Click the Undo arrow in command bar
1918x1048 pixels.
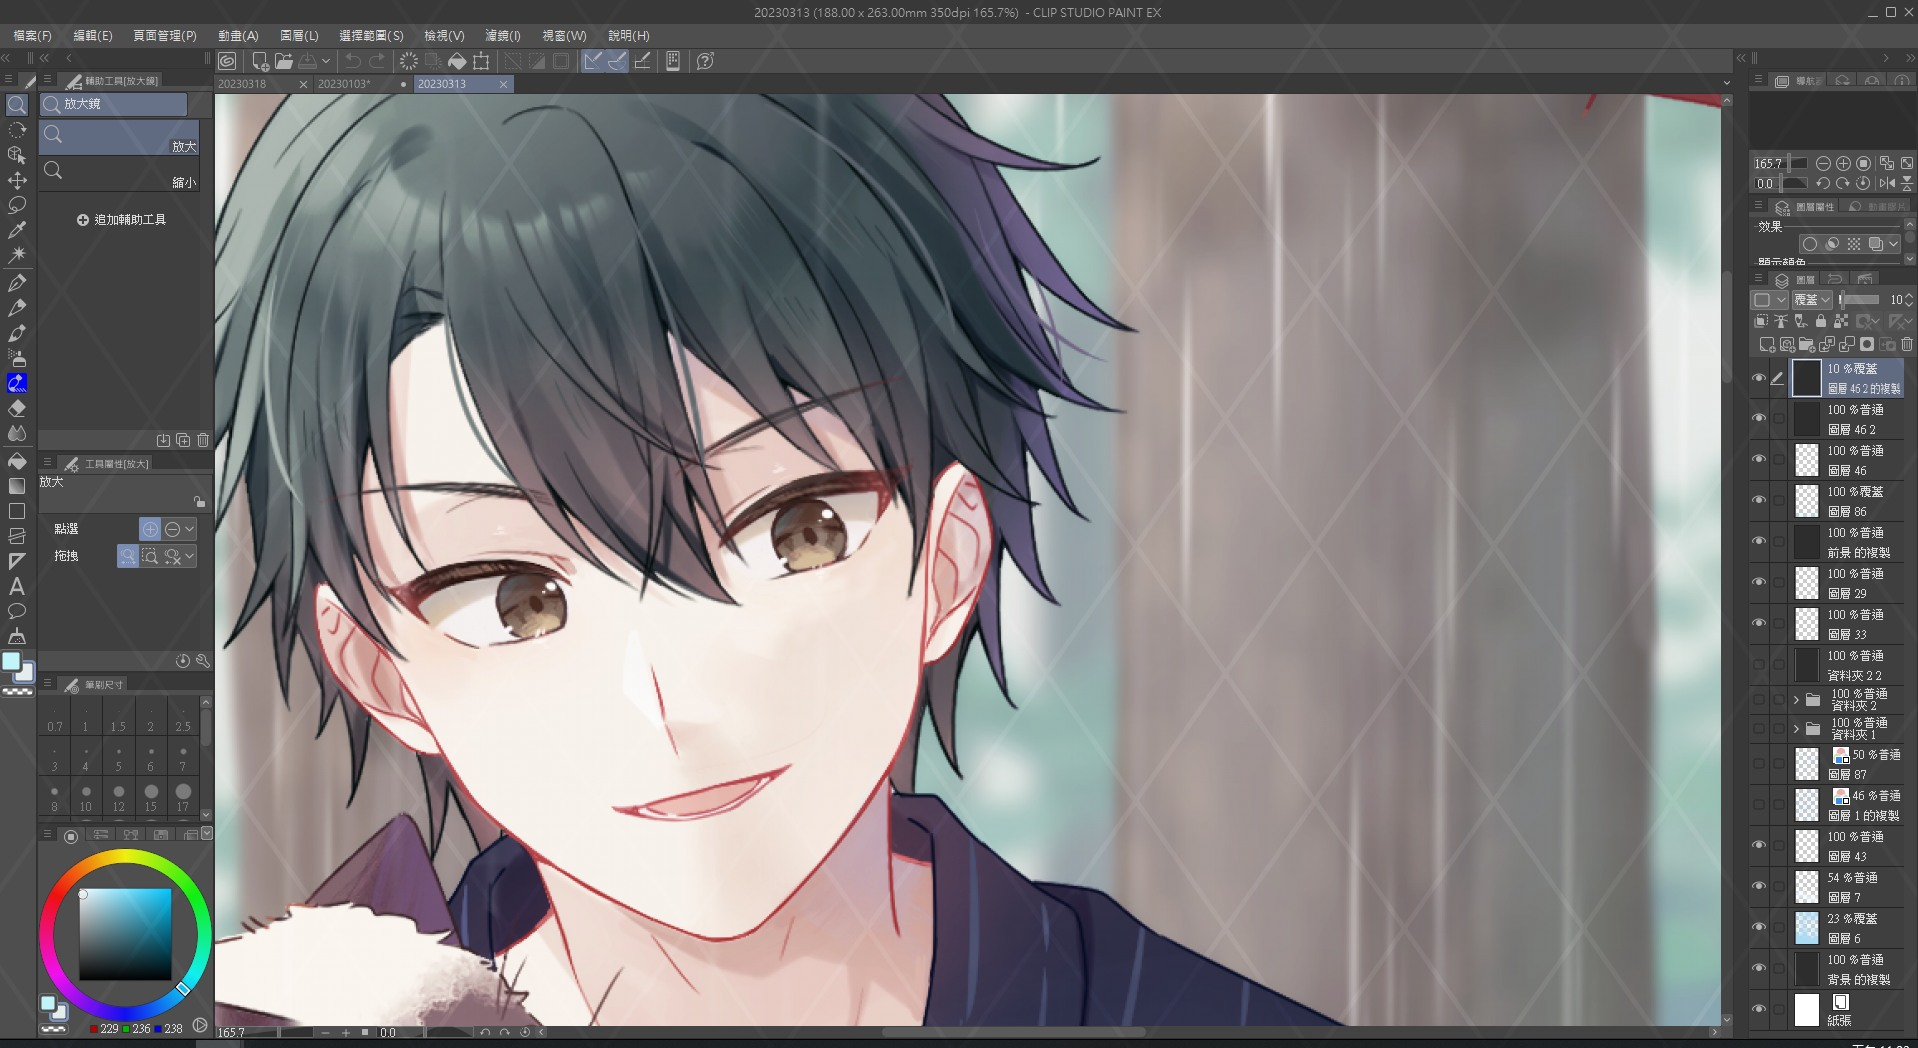353,61
